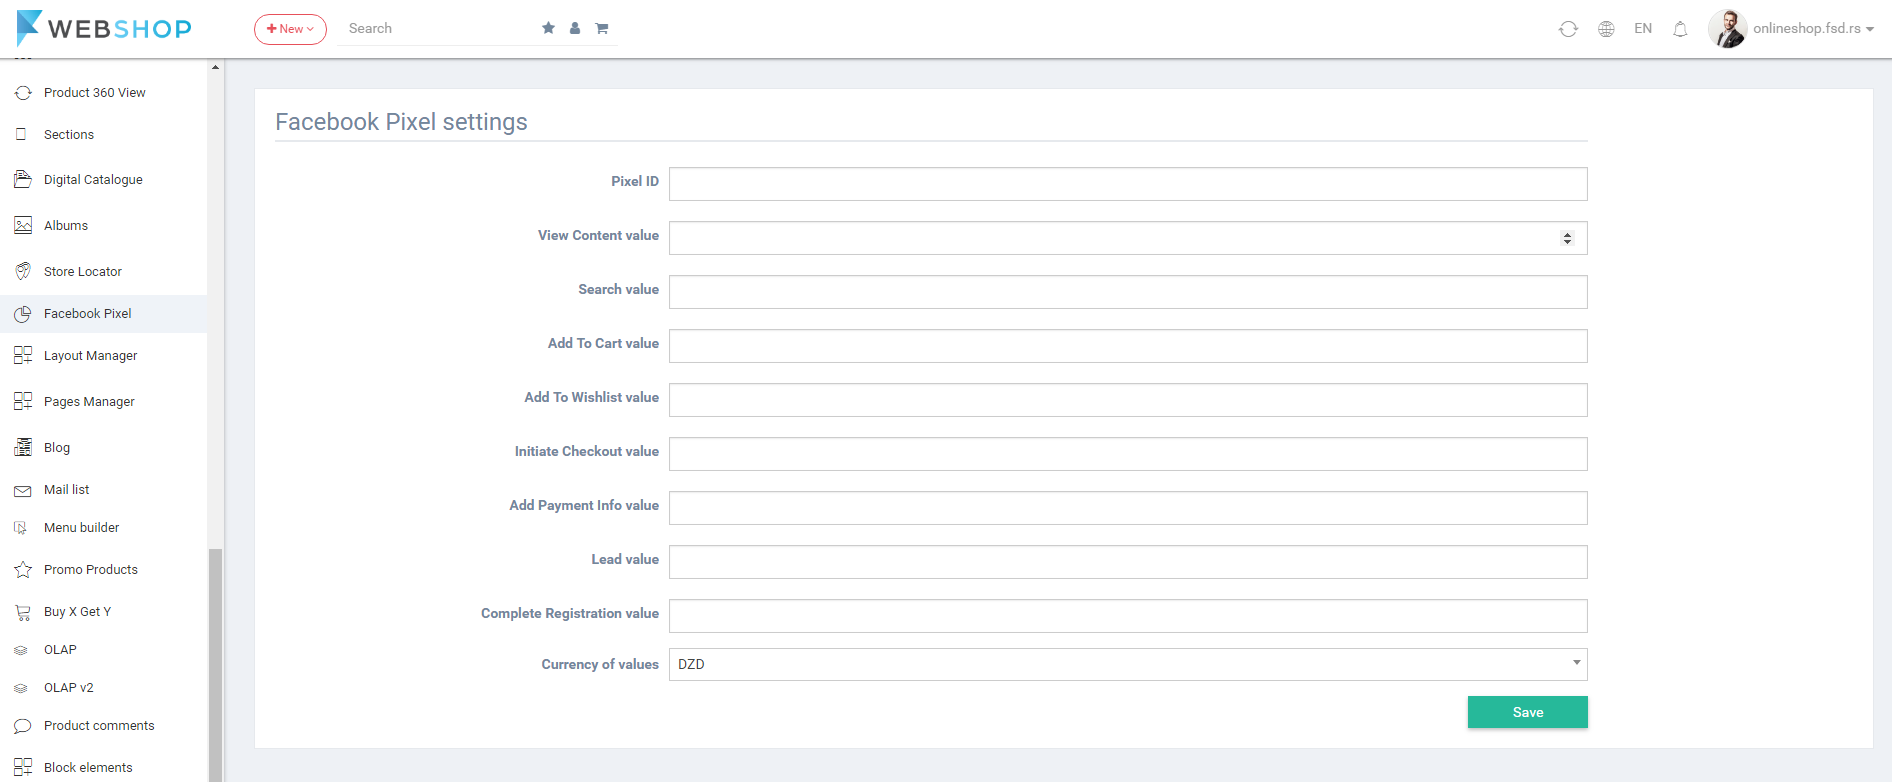Click the Sections sidebar icon
1892x782 pixels.
21,134
